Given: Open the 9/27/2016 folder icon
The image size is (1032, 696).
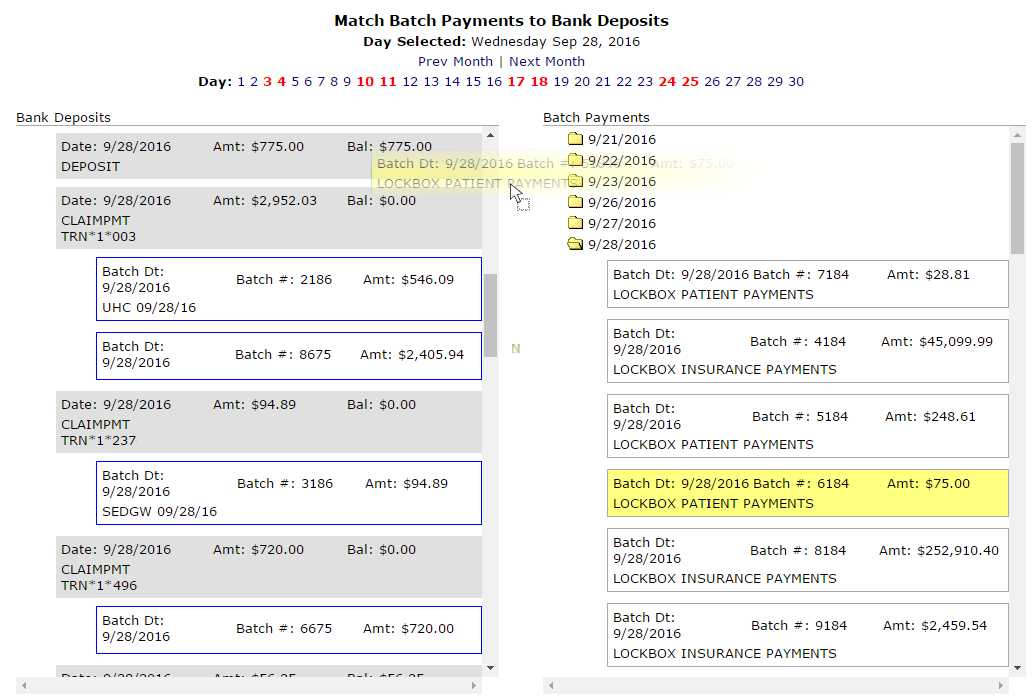Looking at the screenshot, I should pos(575,223).
